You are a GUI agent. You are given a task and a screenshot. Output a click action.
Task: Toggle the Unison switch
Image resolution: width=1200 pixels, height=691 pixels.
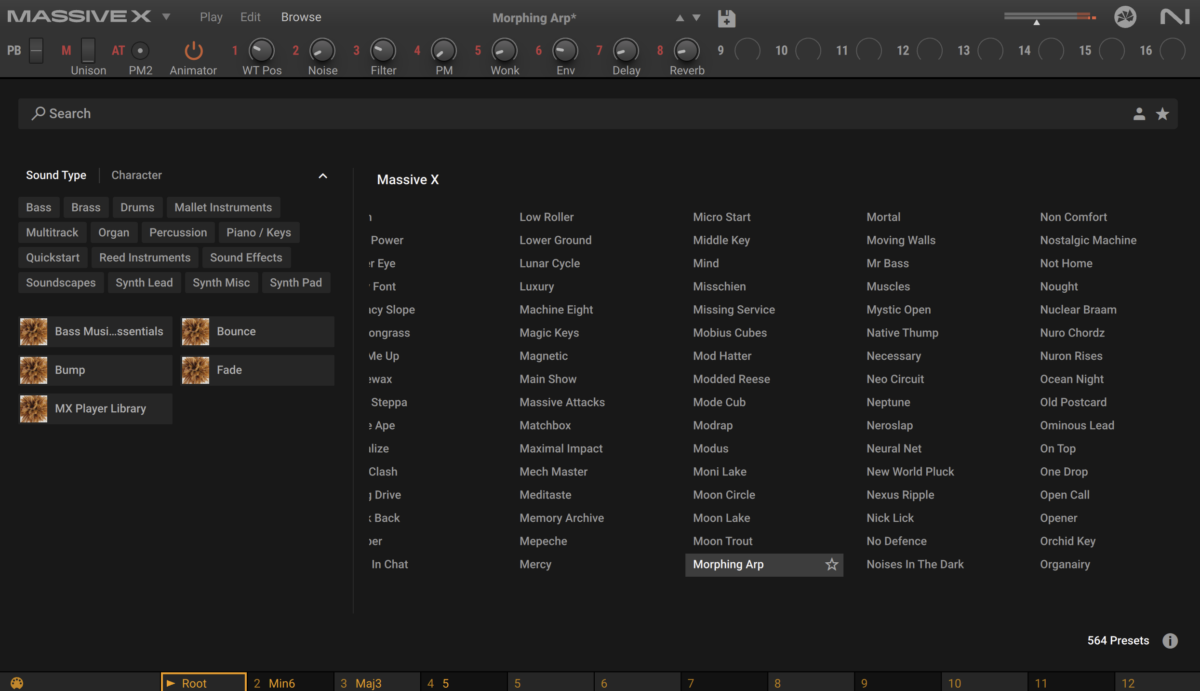coord(88,50)
